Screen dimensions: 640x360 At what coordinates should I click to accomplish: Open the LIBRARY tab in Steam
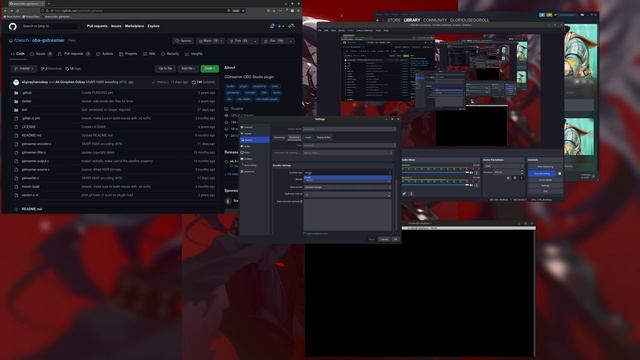tap(412, 20)
